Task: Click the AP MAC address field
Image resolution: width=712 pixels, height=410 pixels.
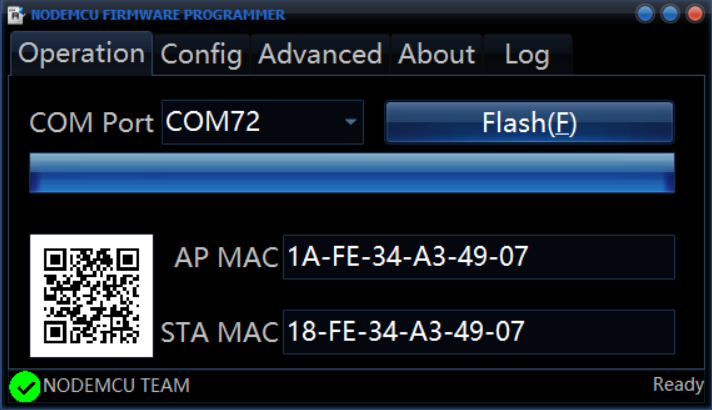Action: point(478,257)
